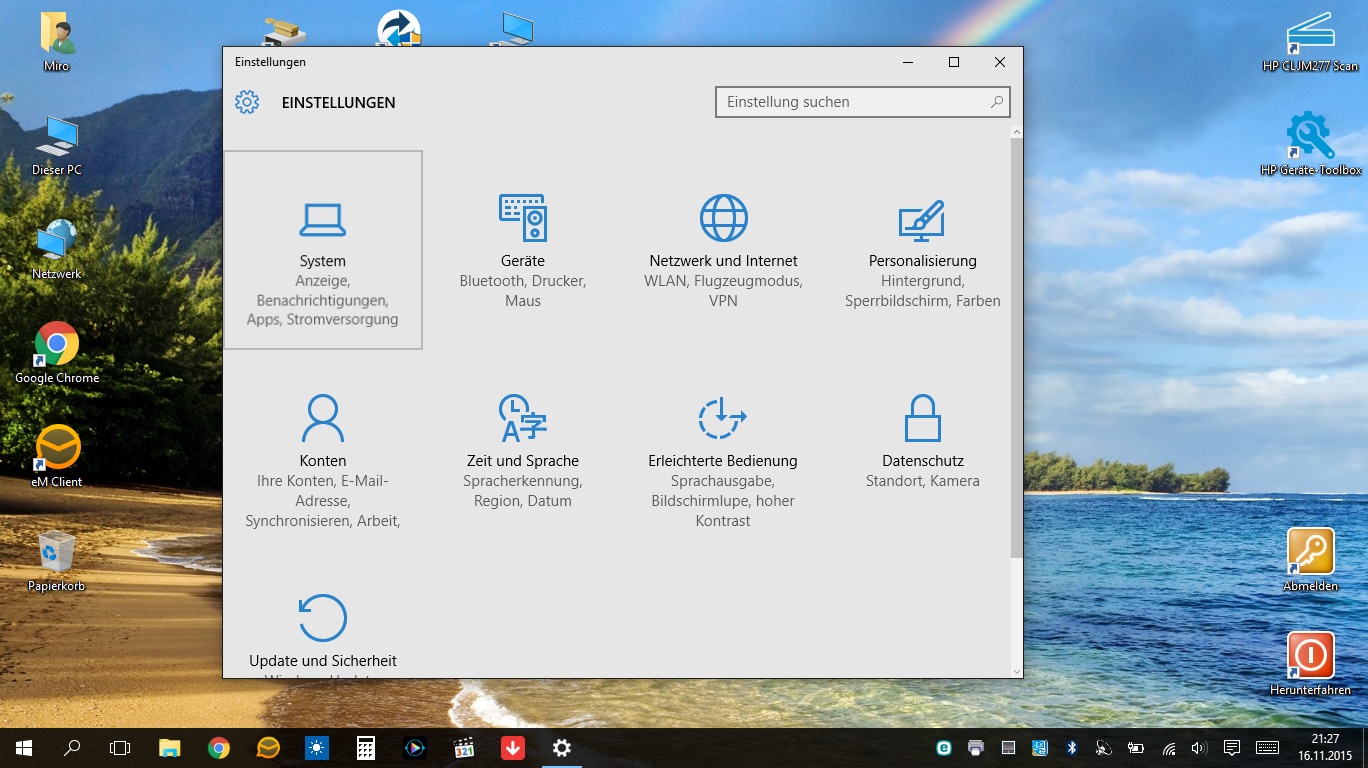Open the media player play-icon app in taskbar
The image size is (1368, 768).
pyautogui.click(x=415, y=748)
